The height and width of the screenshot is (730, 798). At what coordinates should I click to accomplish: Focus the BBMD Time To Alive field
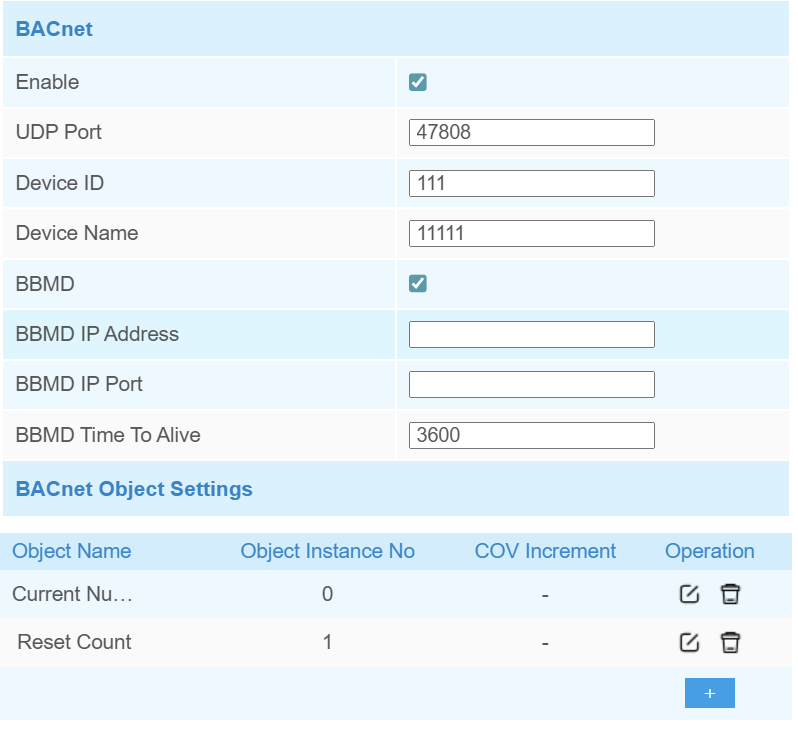531,435
